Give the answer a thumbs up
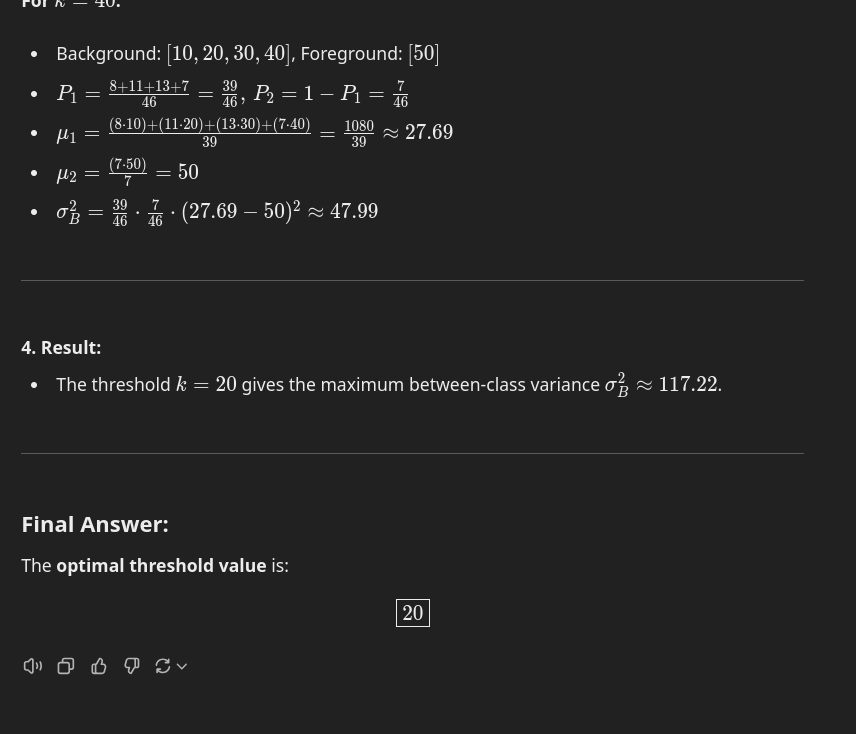 point(99,666)
